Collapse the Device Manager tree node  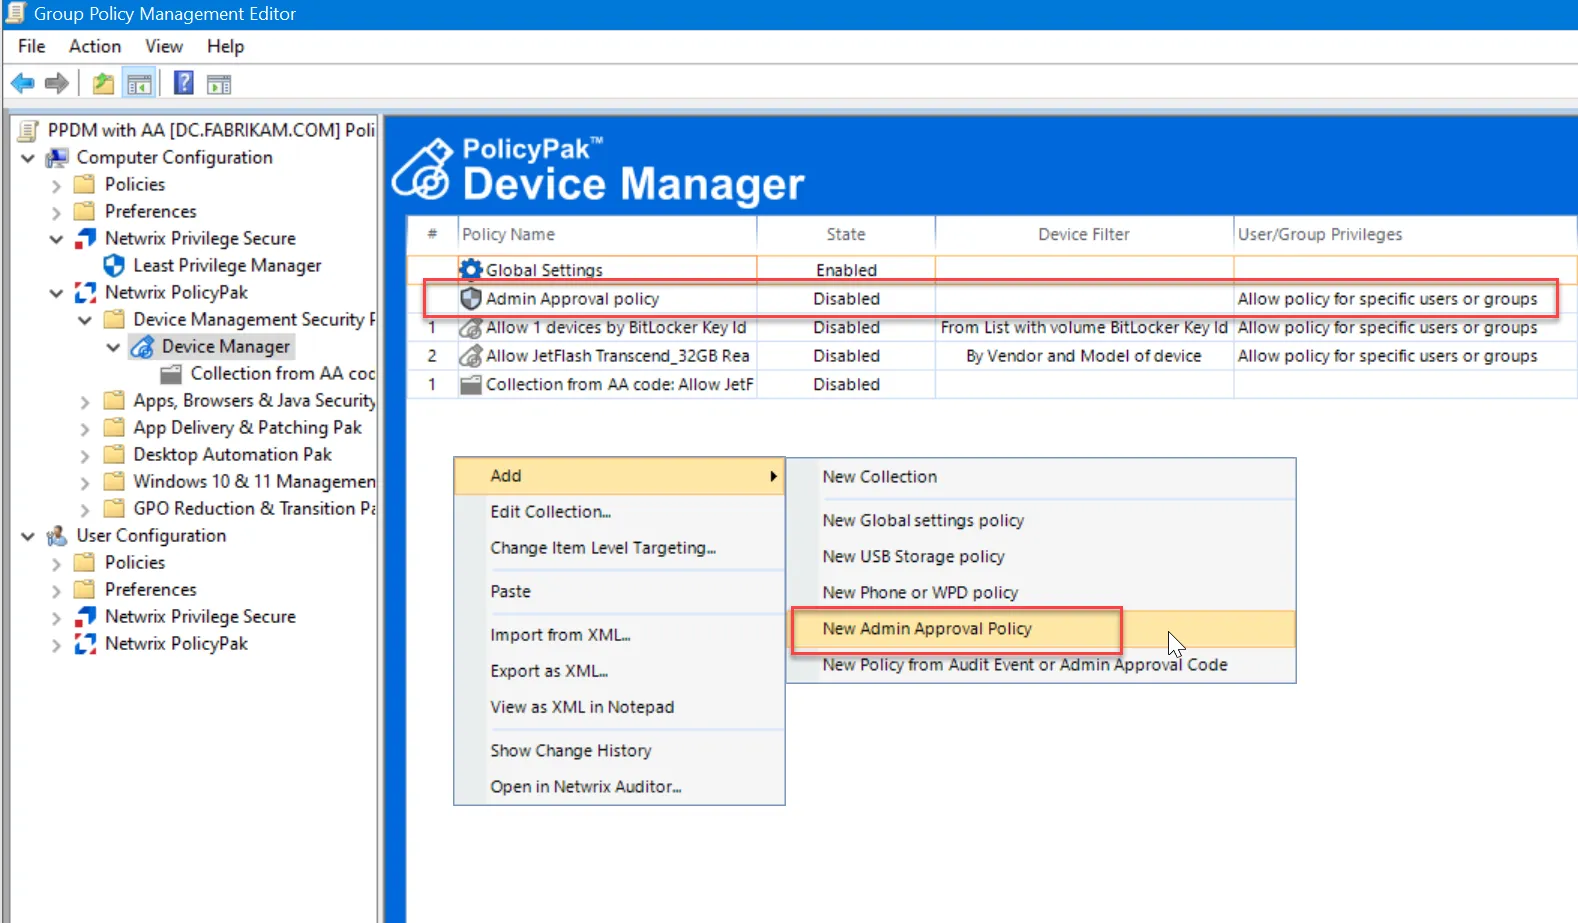[113, 347]
